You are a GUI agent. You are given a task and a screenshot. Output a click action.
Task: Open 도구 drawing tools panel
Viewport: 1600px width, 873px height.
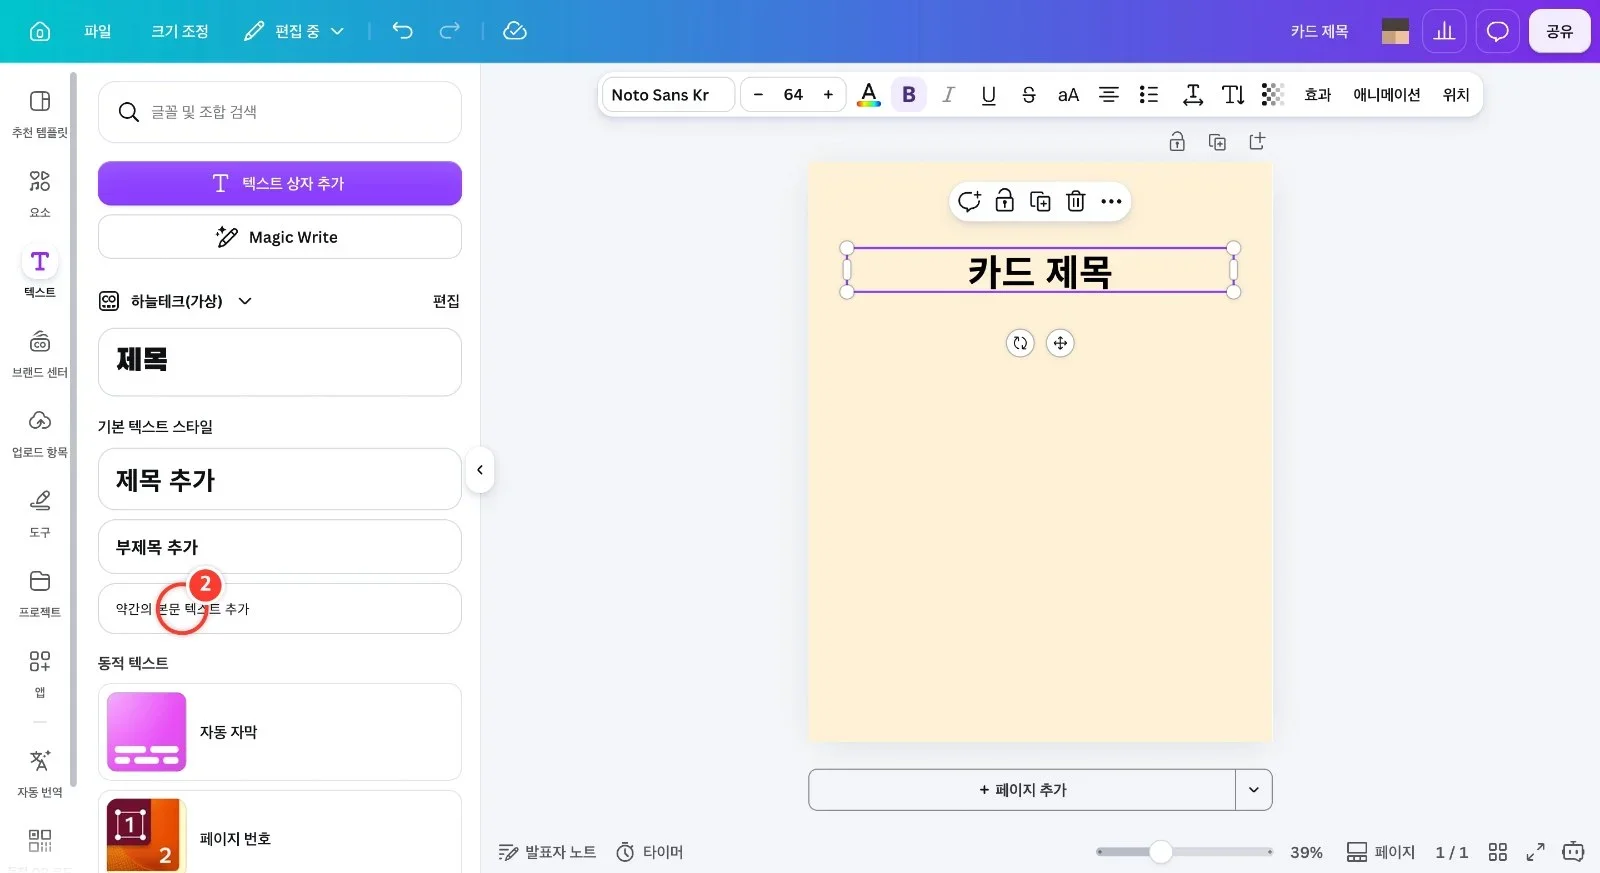point(40,514)
